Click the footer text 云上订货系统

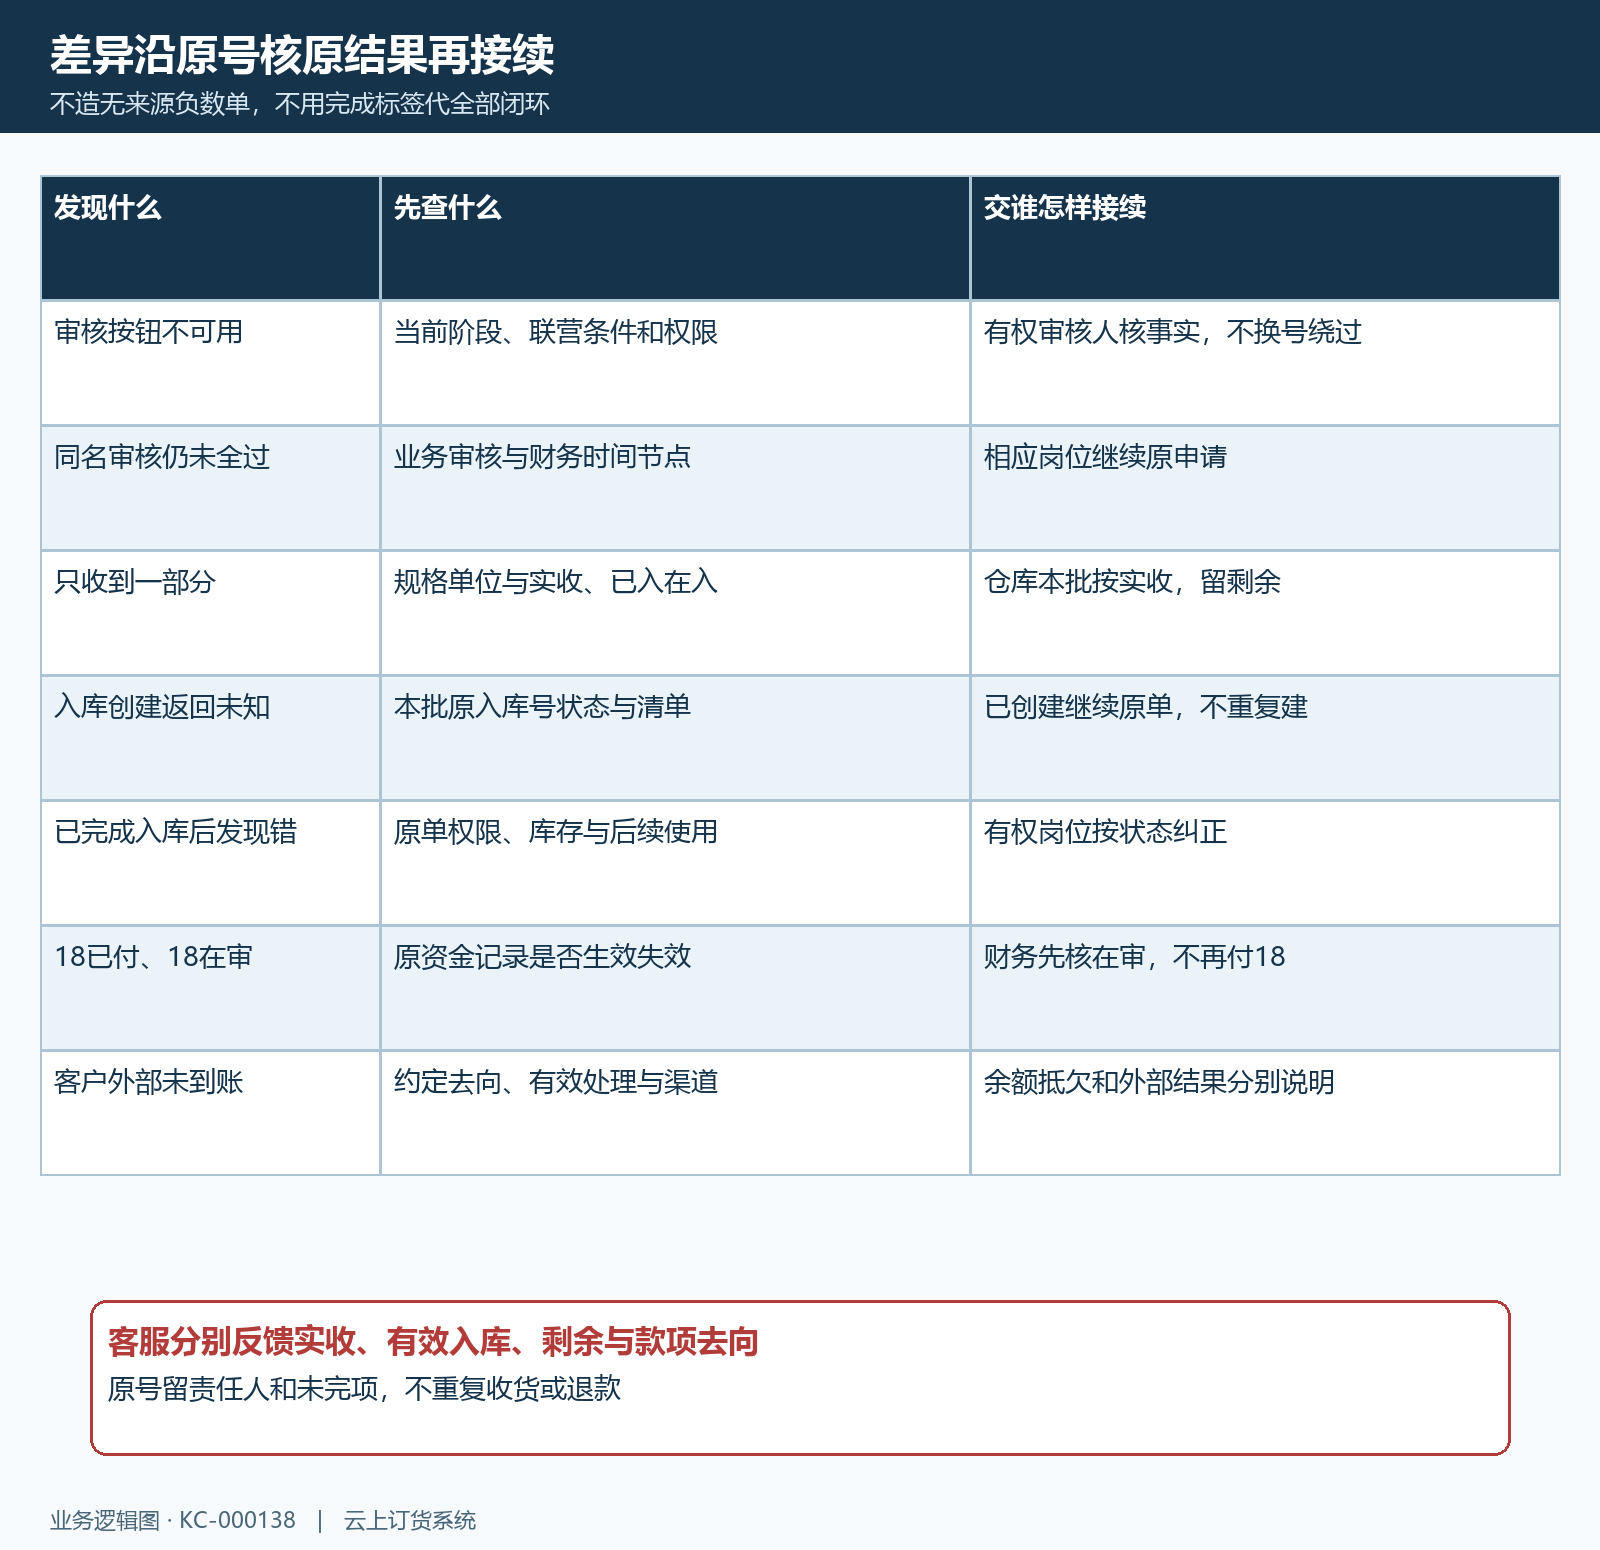410,1521
